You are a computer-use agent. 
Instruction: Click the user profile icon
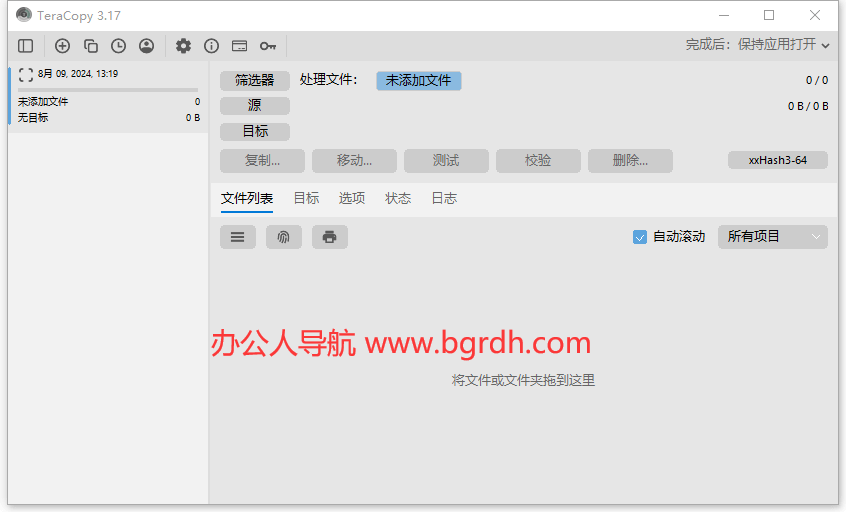(147, 45)
